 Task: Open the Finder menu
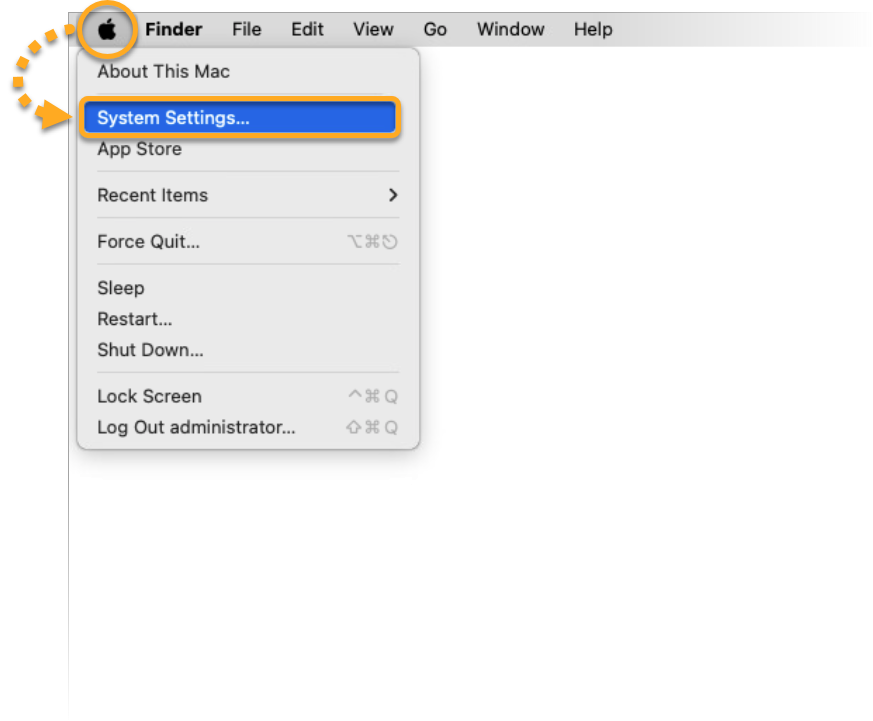173,29
